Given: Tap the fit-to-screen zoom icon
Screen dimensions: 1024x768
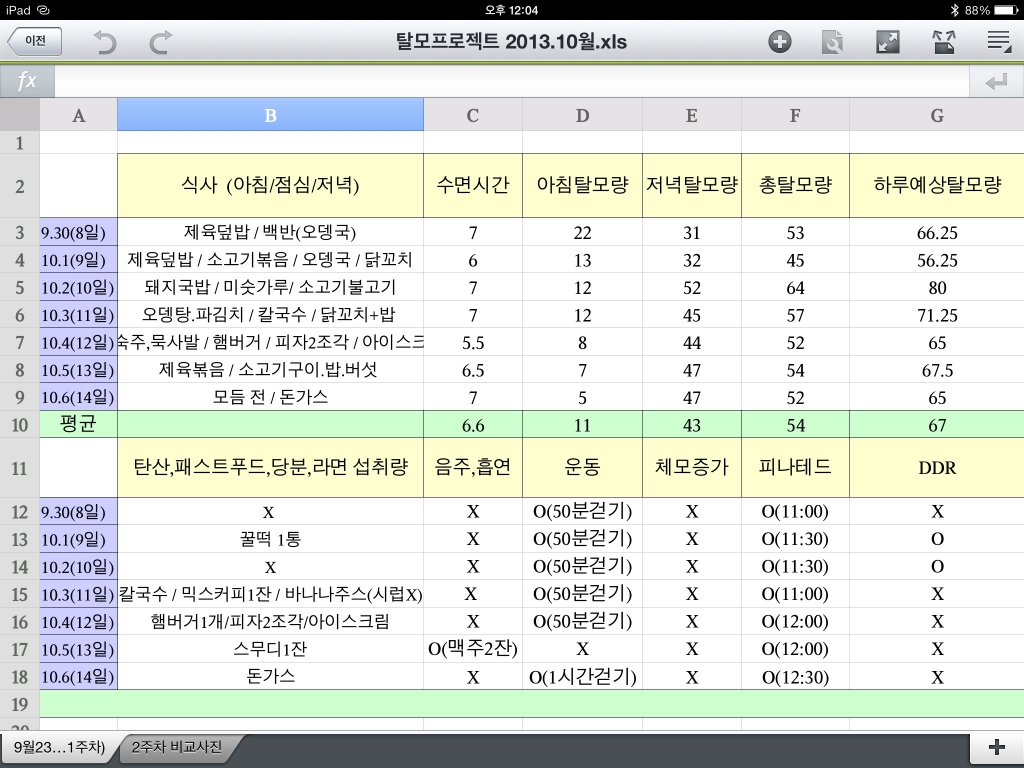Looking at the screenshot, I should pyautogui.click(x=944, y=42).
